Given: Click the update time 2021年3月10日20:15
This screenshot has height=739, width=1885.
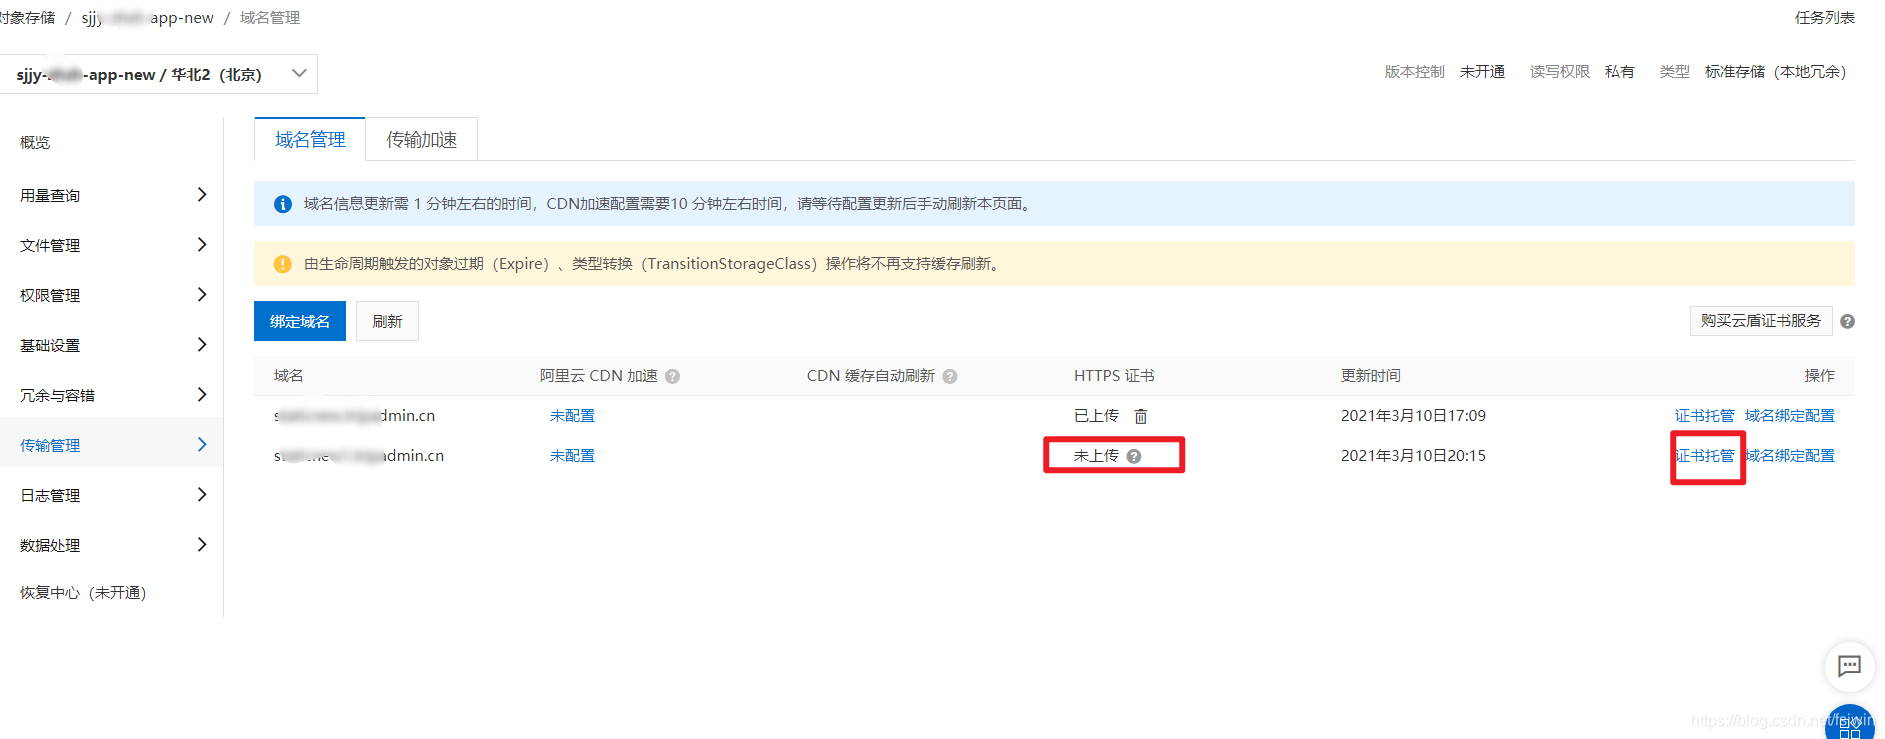Looking at the screenshot, I should click(x=1413, y=456).
